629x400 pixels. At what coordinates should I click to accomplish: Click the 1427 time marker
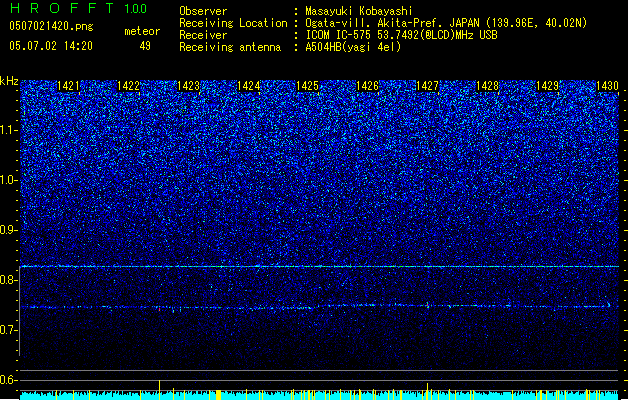click(427, 86)
